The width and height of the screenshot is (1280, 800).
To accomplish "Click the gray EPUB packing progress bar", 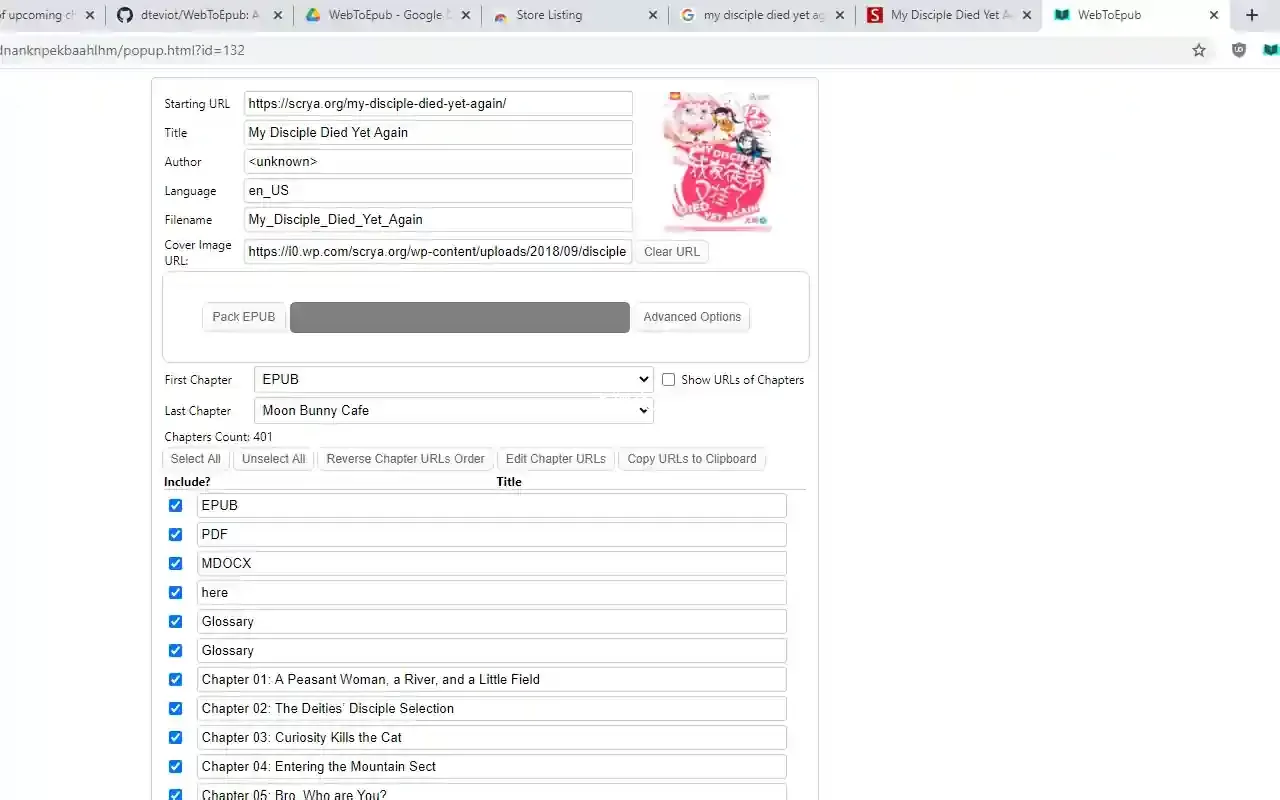I will click(460, 317).
